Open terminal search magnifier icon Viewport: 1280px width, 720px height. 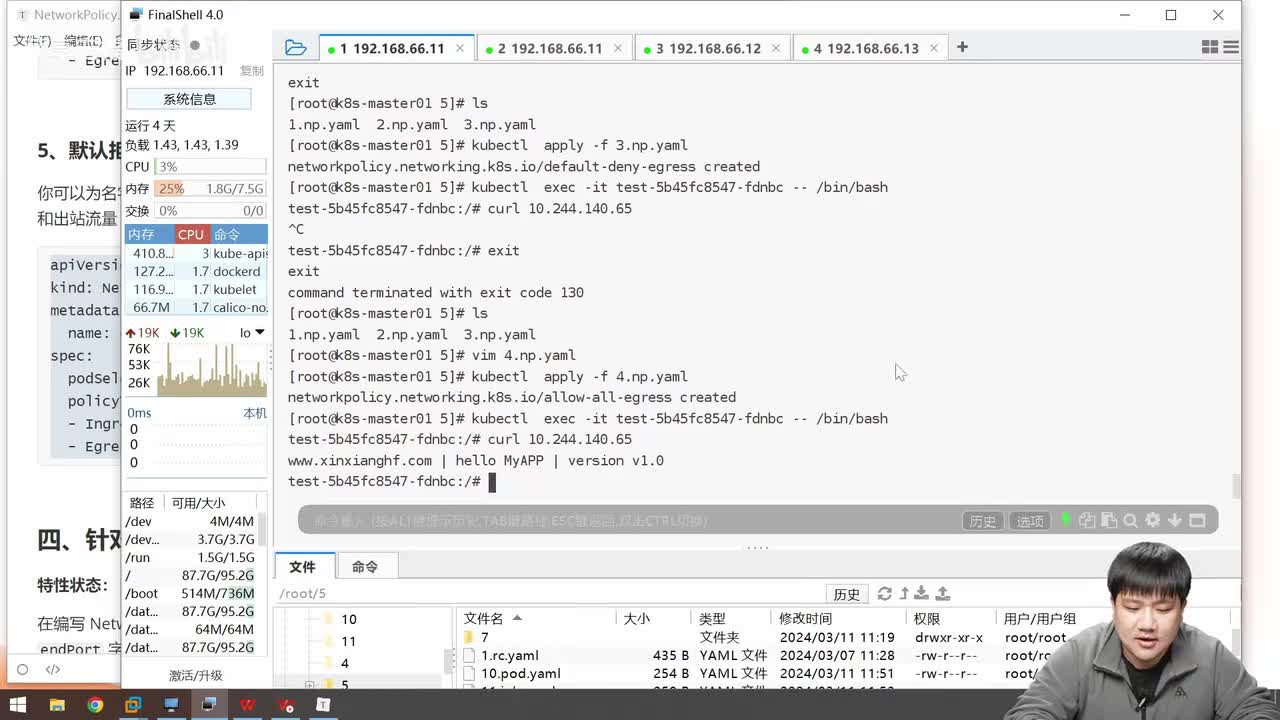pyautogui.click(x=1131, y=520)
